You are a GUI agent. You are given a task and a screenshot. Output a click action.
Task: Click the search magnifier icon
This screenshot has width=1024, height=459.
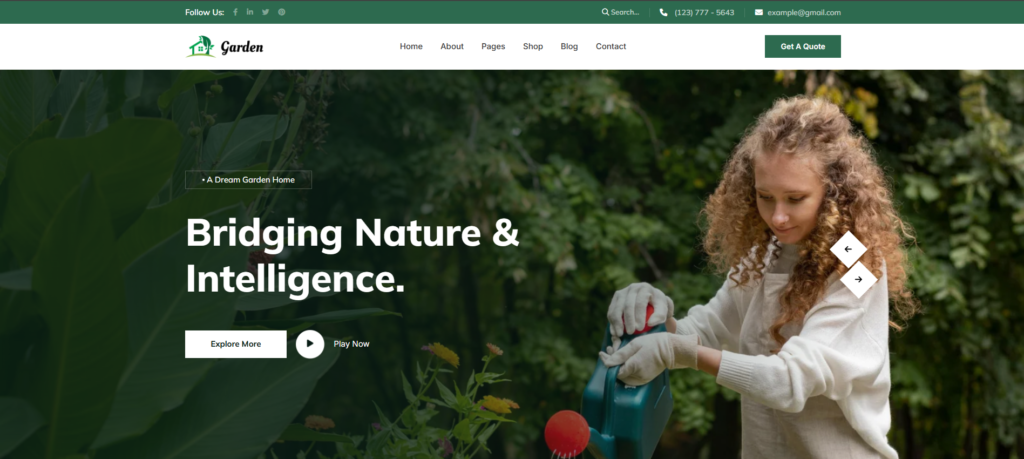click(605, 12)
